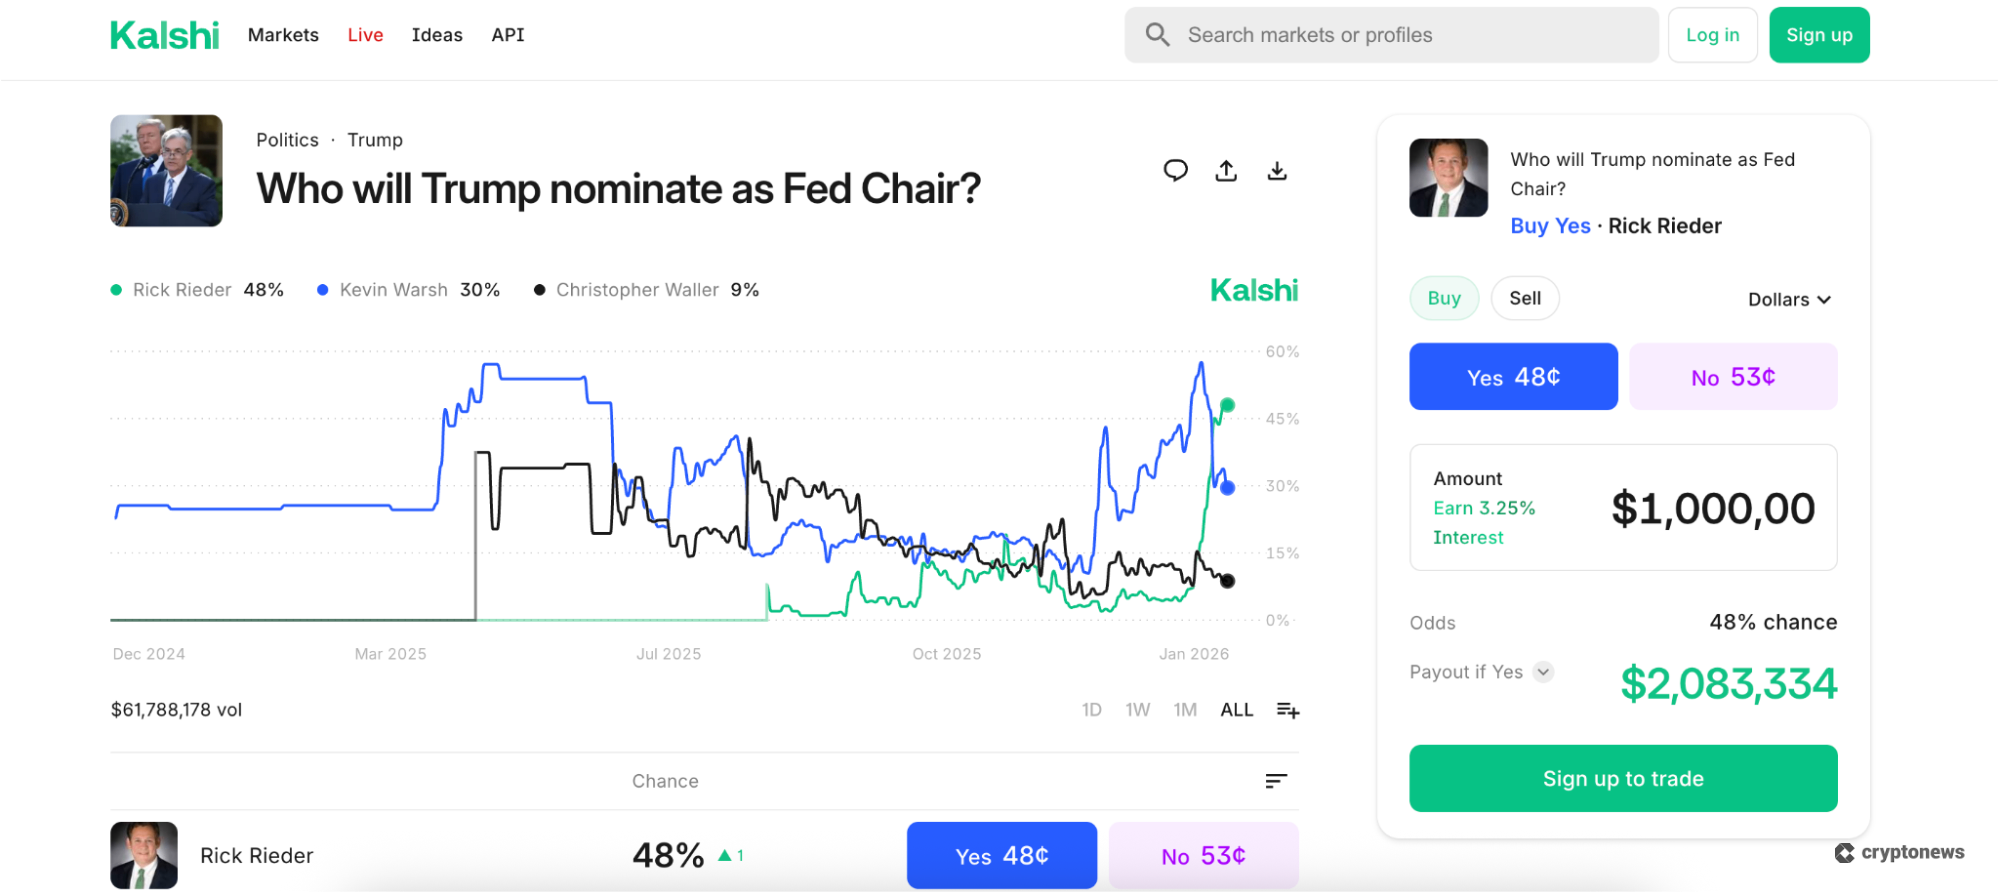Click the sort icon in the Chance row
1999x893 pixels.
[x=1275, y=781]
